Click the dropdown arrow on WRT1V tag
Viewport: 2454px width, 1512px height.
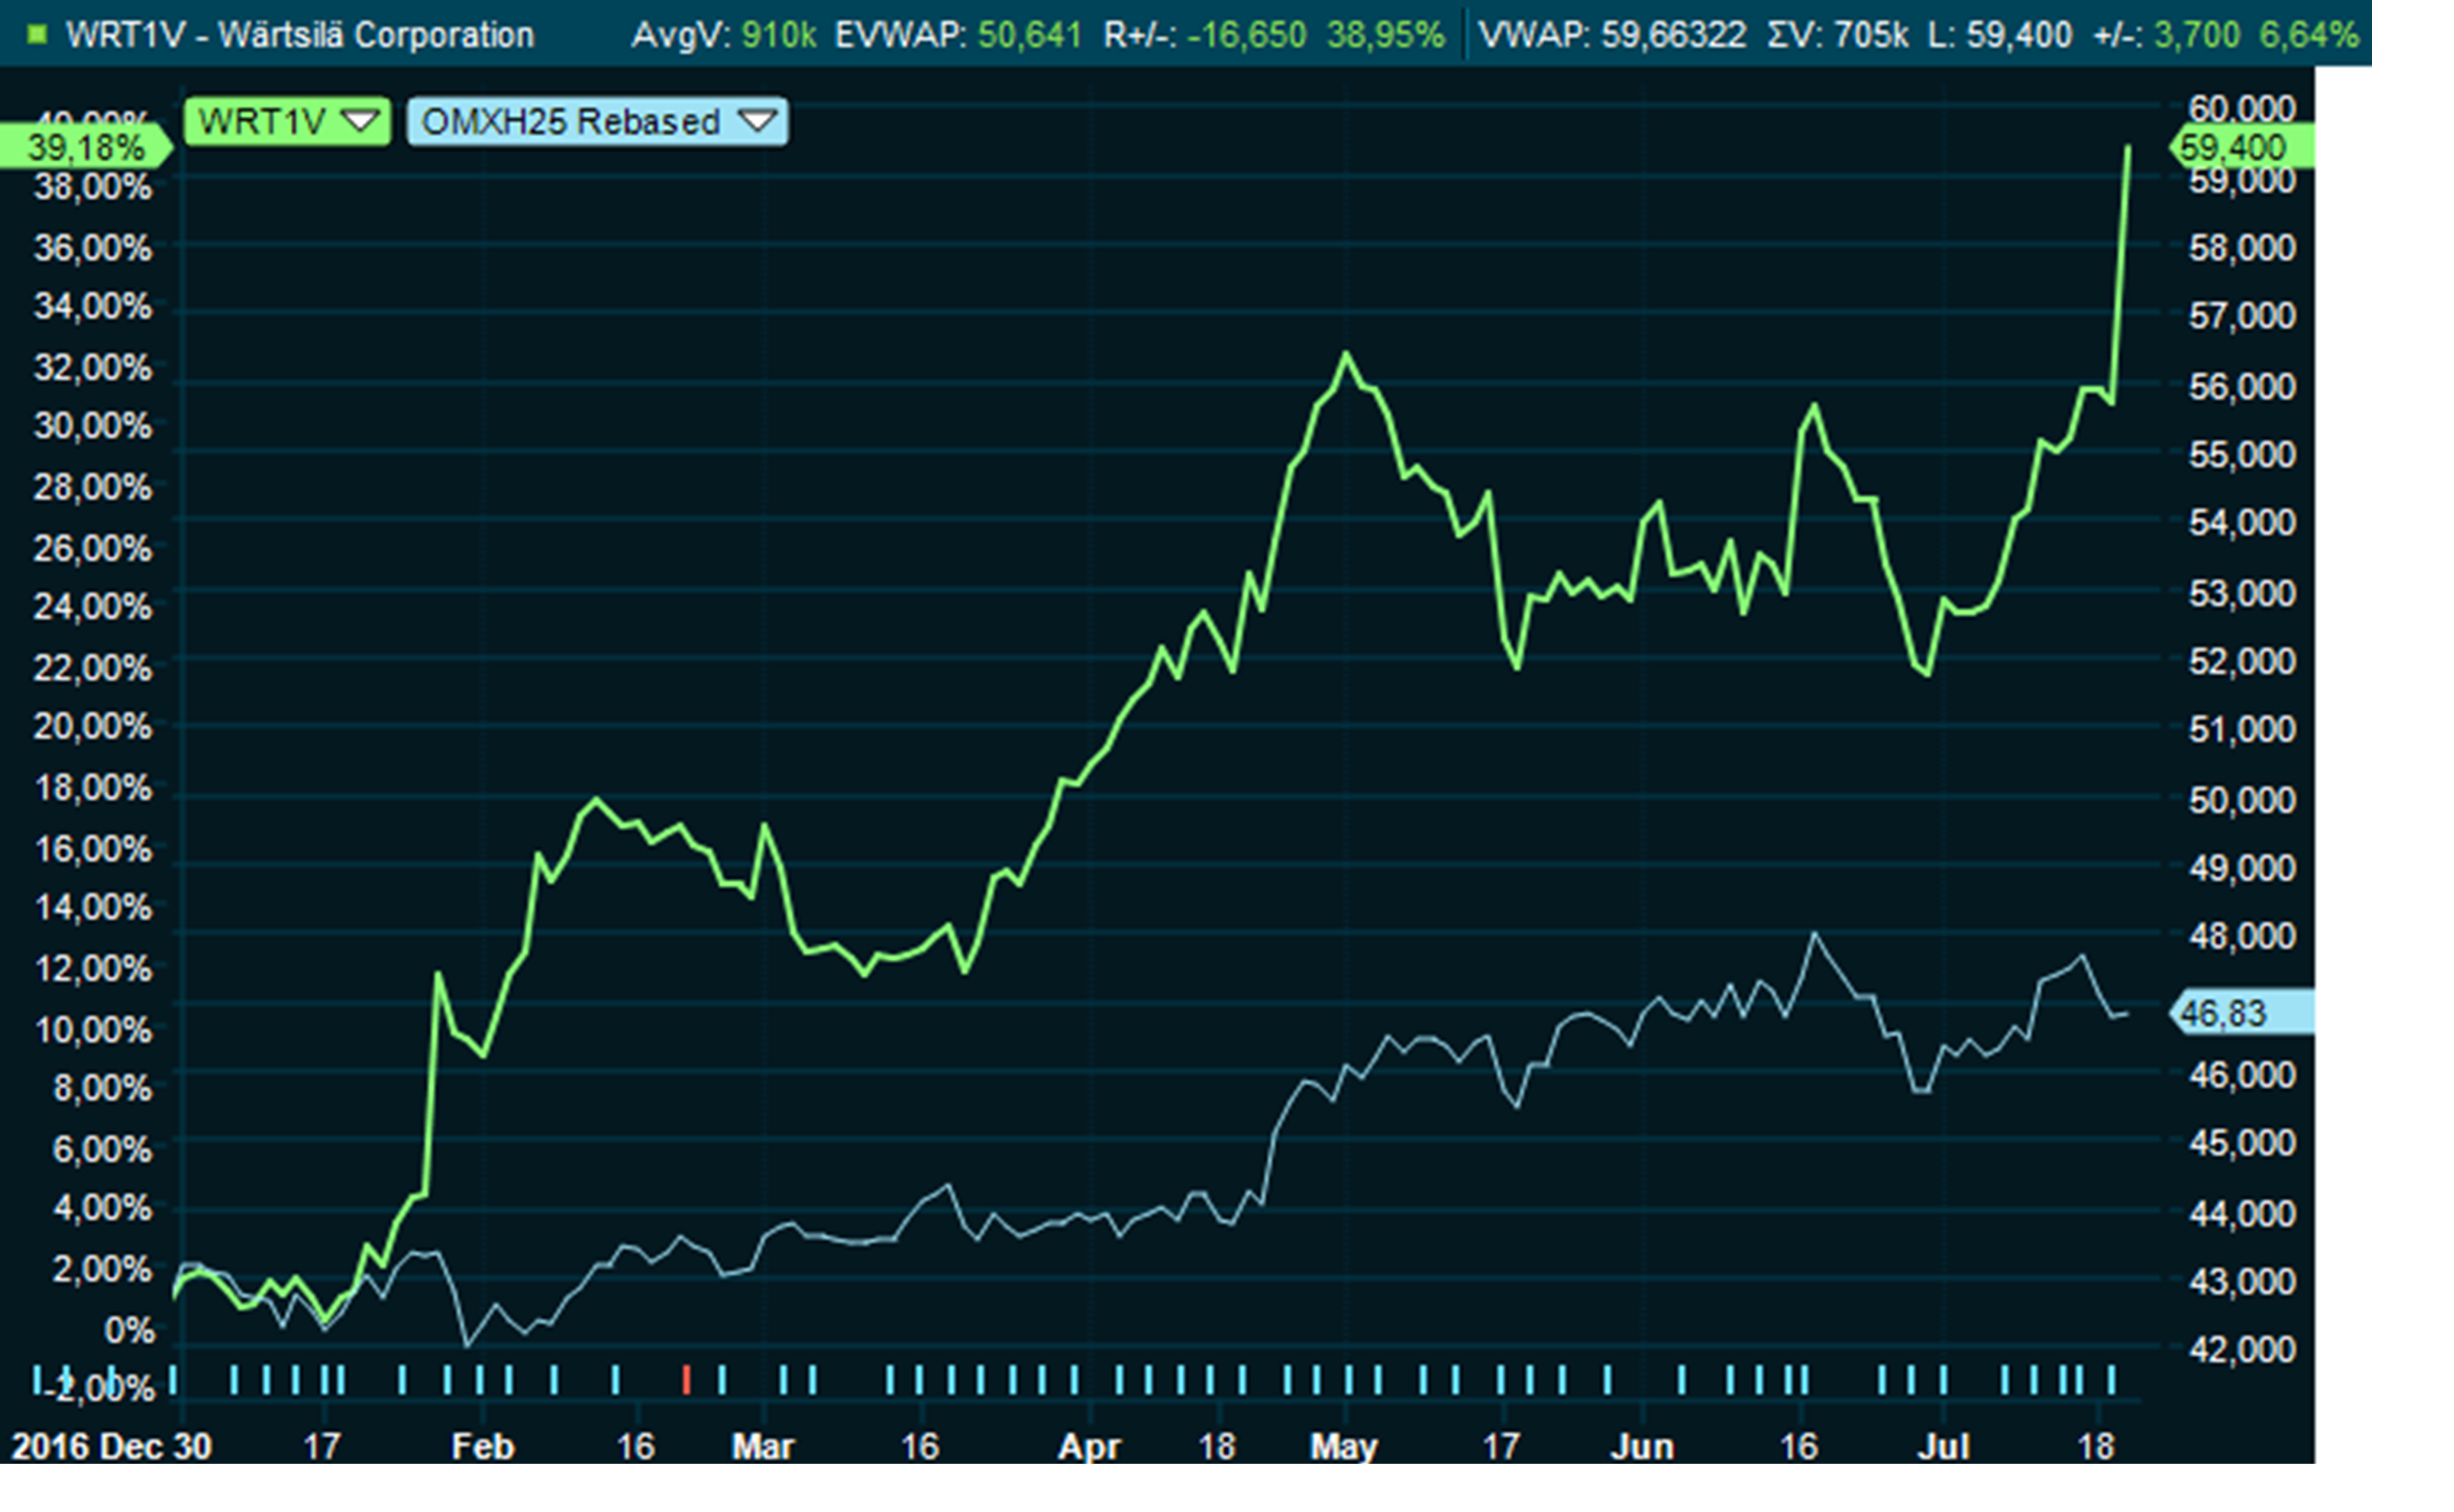pos(360,121)
